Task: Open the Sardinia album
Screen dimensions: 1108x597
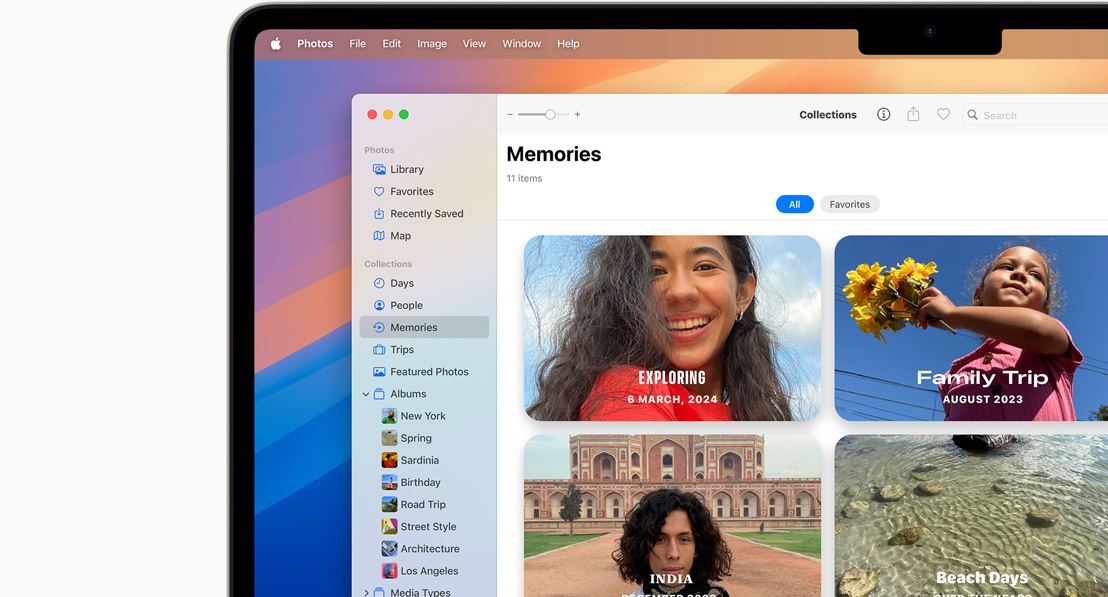Action: click(x=419, y=461)
